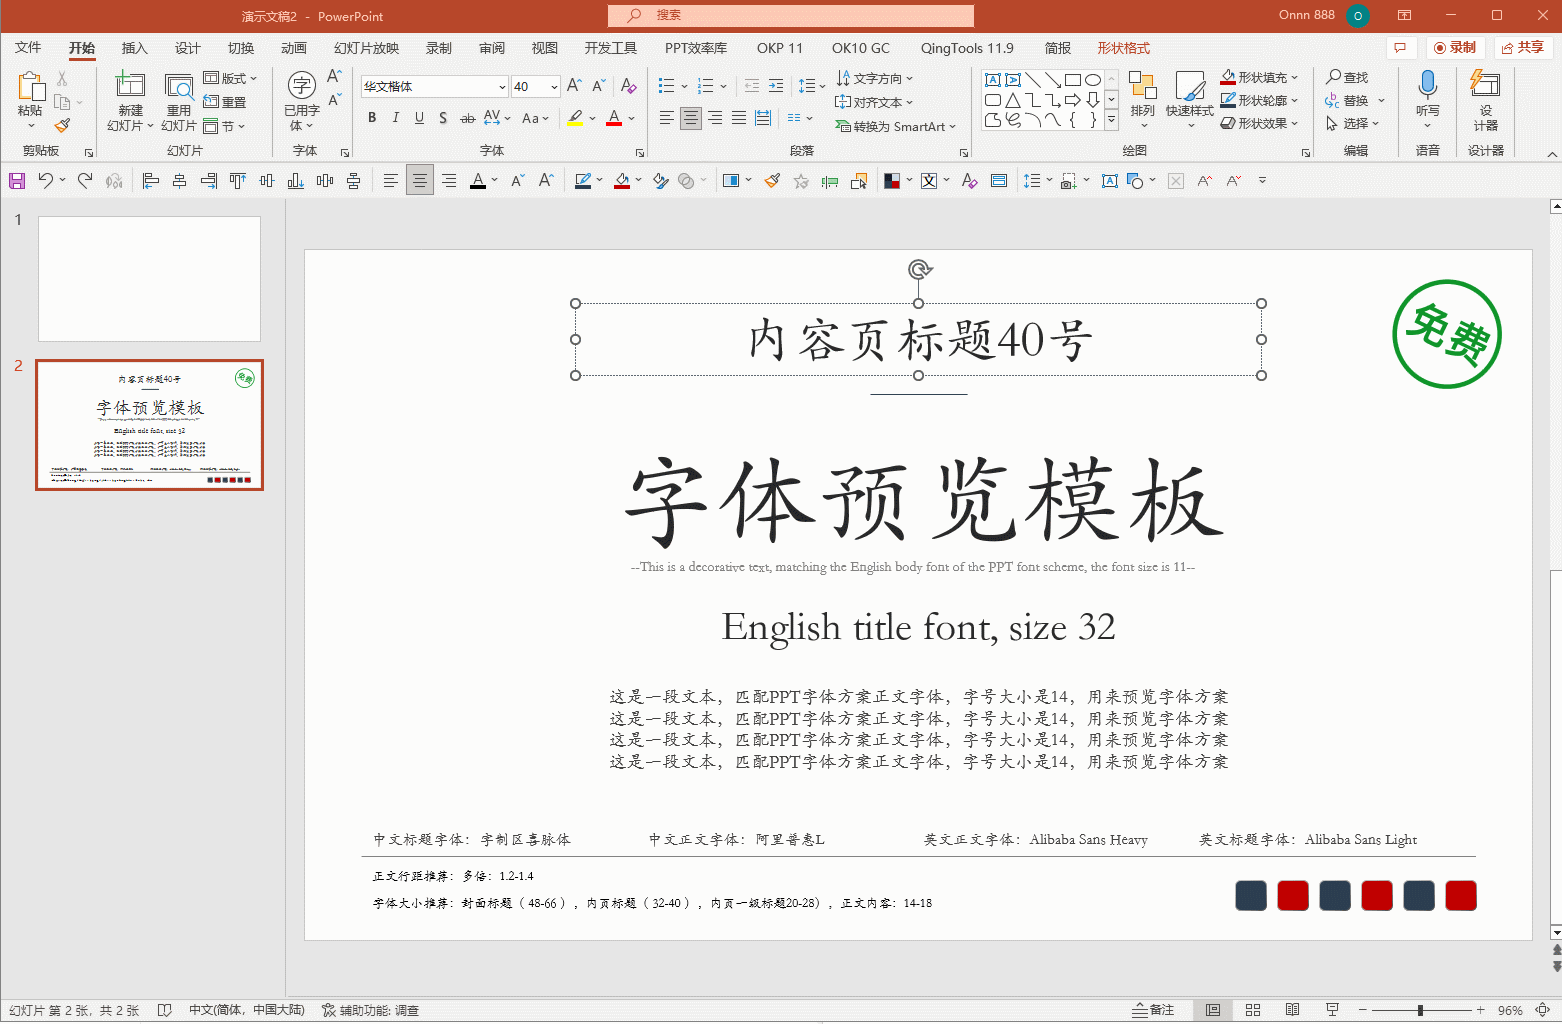Open the 幻灯片放映 Slide Show tab
This screenshot has width=1562, height=1024.
366,48
